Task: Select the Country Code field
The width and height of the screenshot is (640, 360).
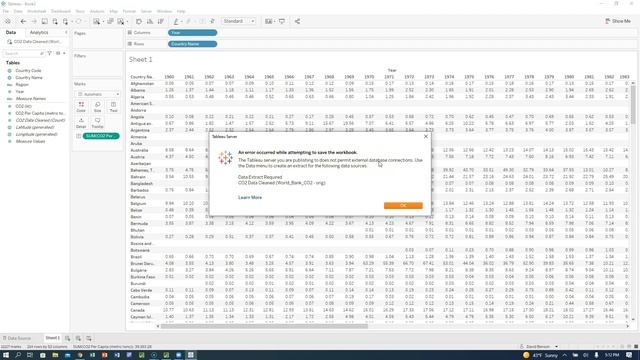Action: 28,71
